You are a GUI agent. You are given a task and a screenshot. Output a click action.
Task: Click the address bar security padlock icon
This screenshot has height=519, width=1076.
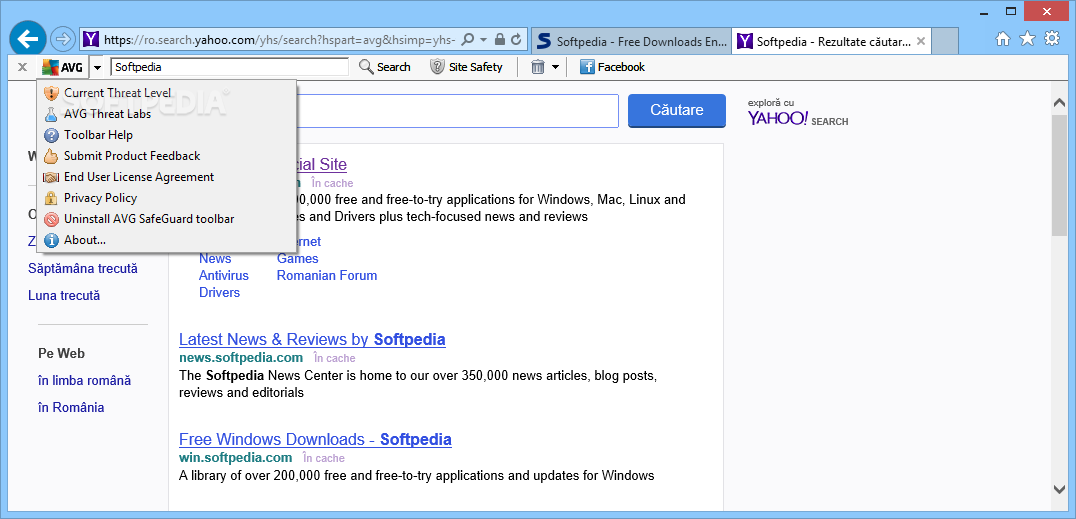[x=500, y=40]
